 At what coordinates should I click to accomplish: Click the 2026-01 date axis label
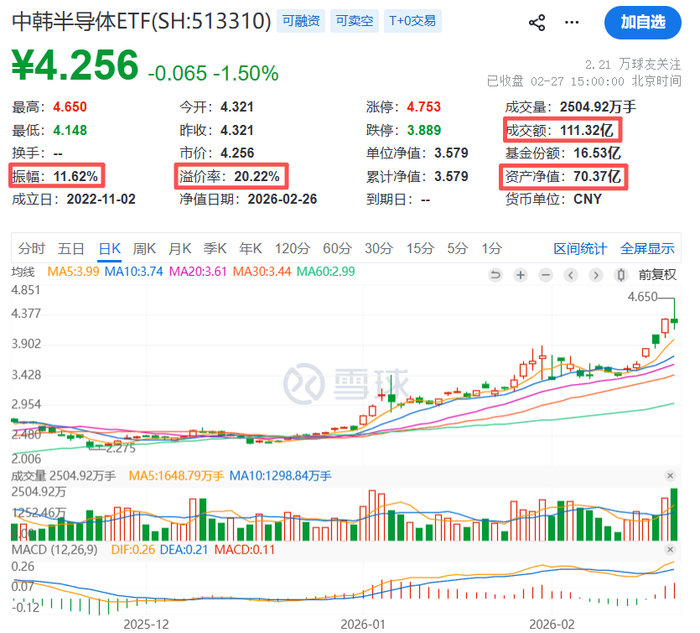click(x=362, y=624)
